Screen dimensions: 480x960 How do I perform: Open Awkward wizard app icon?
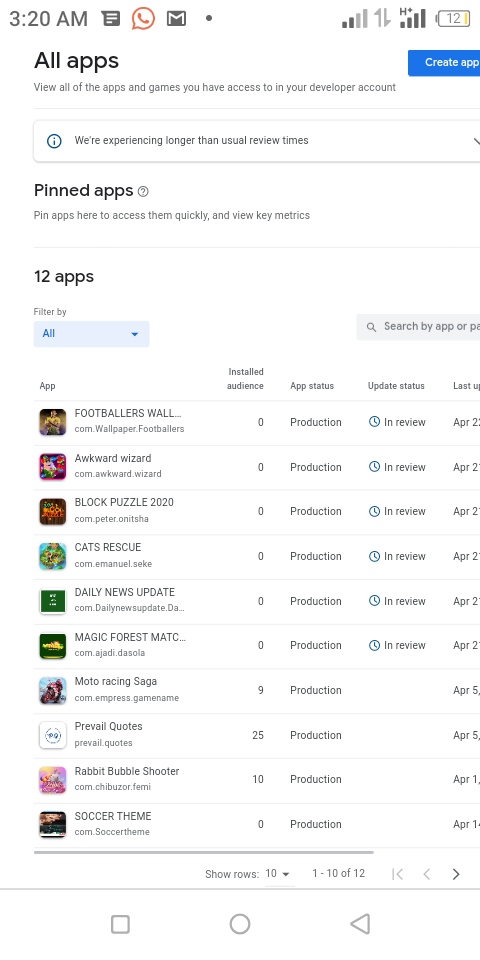[x=53, y=467]
